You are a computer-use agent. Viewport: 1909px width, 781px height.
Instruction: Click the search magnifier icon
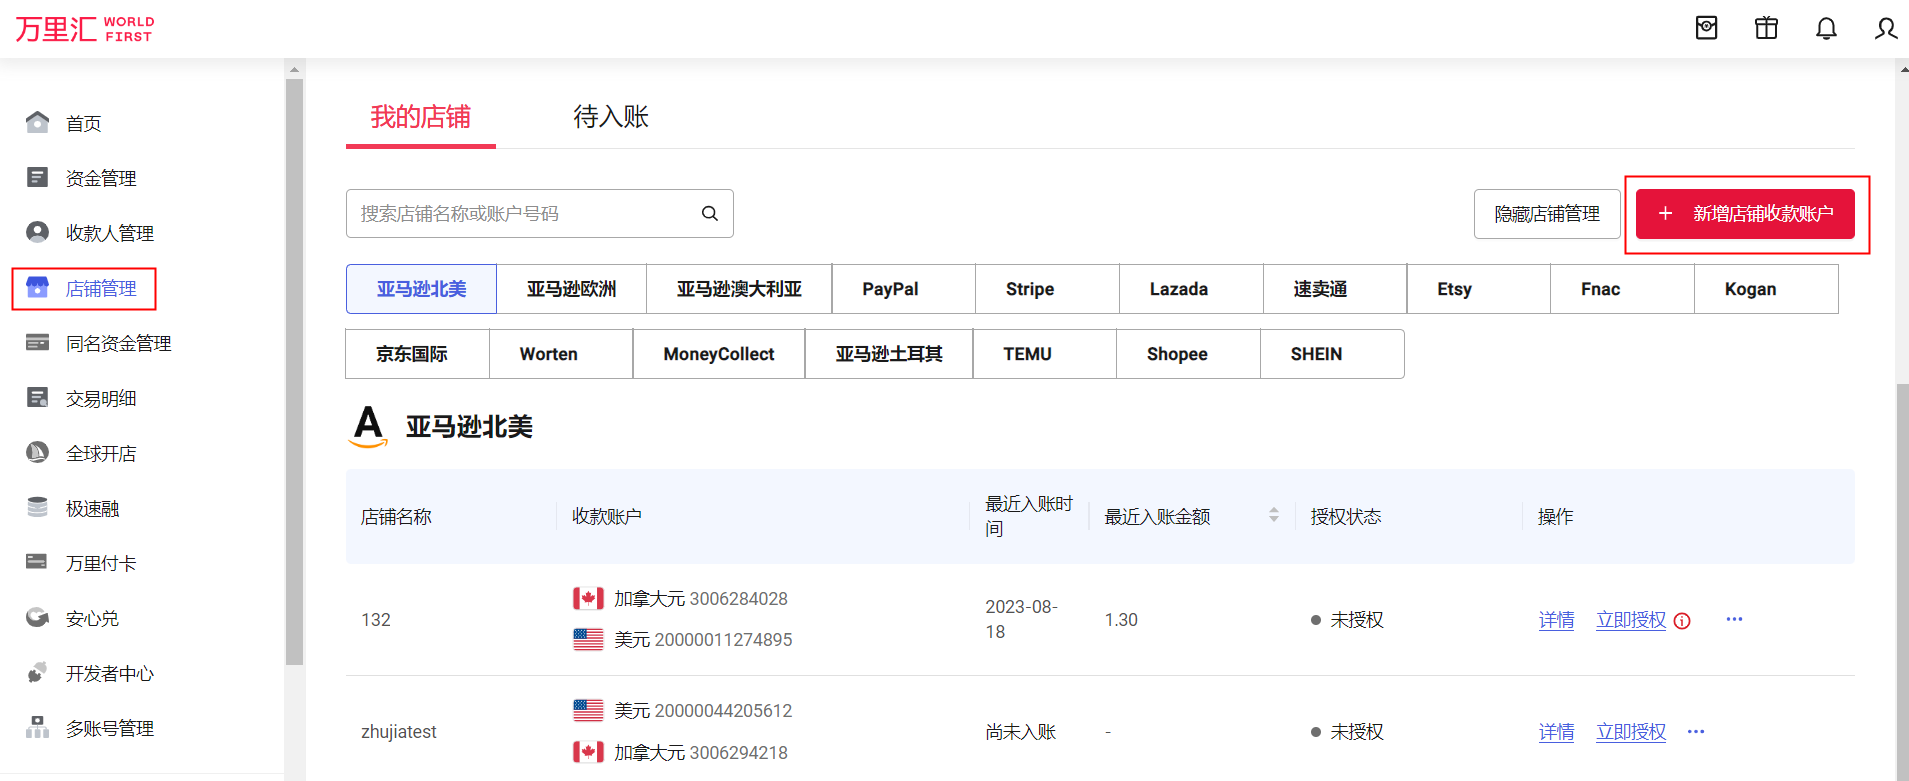(x=710, y=213)
